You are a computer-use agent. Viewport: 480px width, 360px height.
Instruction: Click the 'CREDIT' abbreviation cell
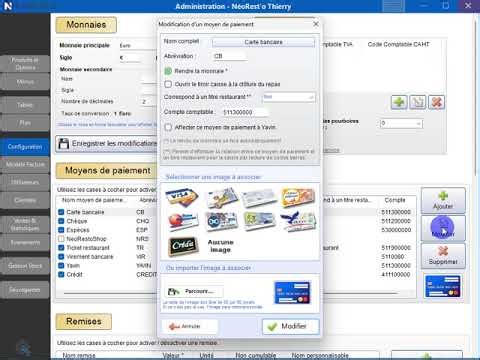(146, 275)
